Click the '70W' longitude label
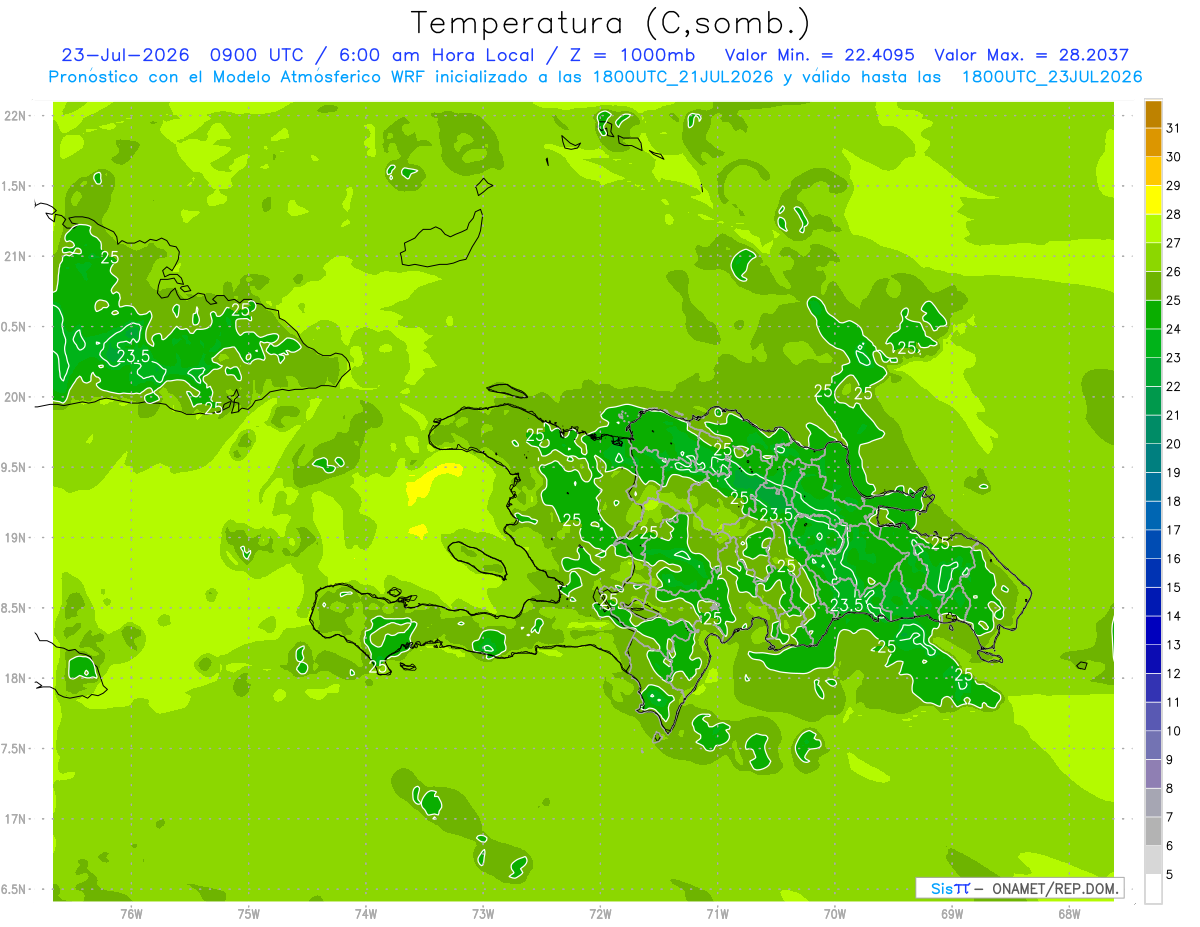Viewport: 1200px width, 927px height. (x=835, y=913)
